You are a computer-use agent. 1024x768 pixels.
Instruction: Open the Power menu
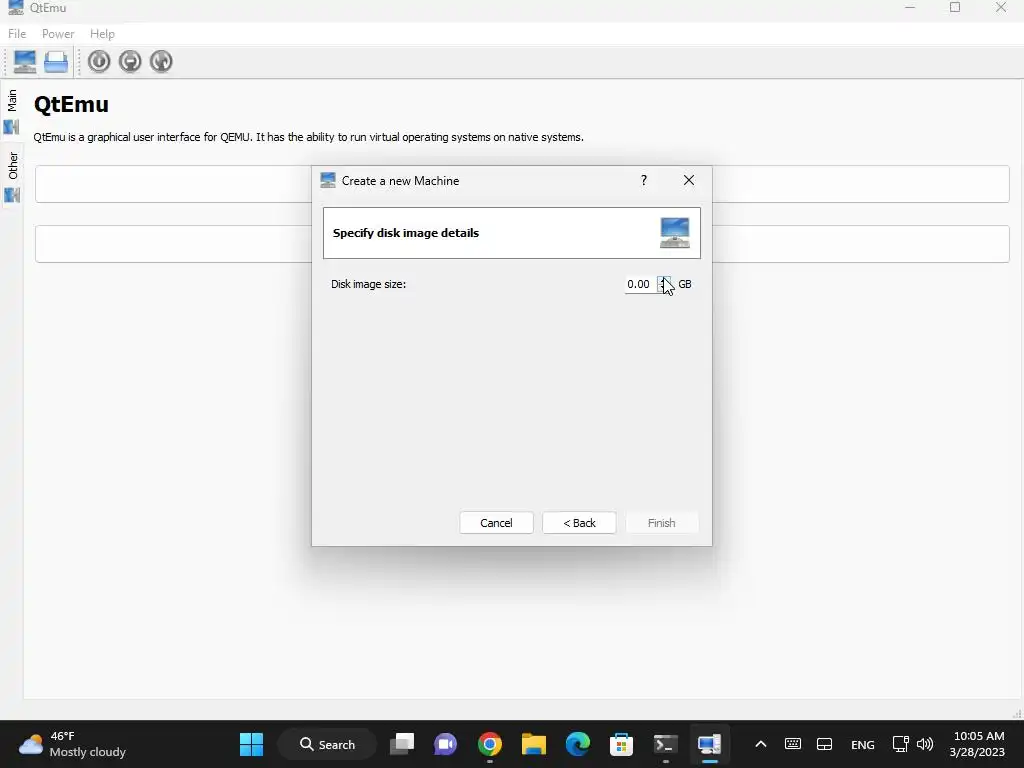pos(58,34)
